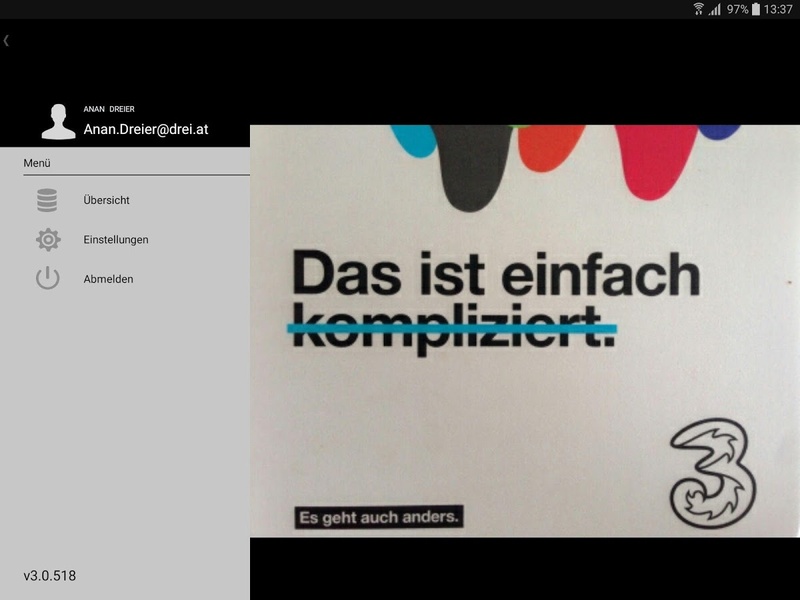Tap the Abmelden power icon

[x=47, y=279]
